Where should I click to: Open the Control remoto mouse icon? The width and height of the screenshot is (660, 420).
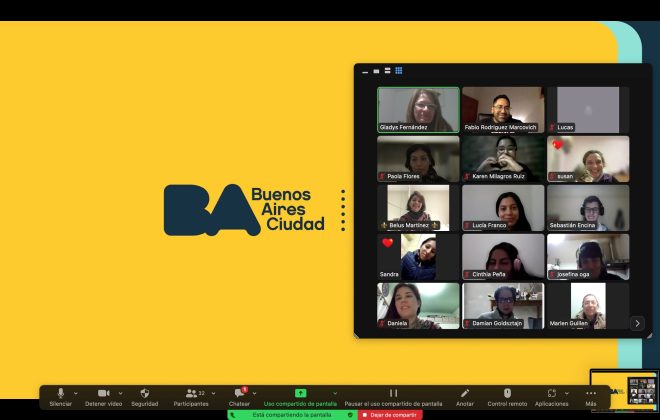[507, 393]
